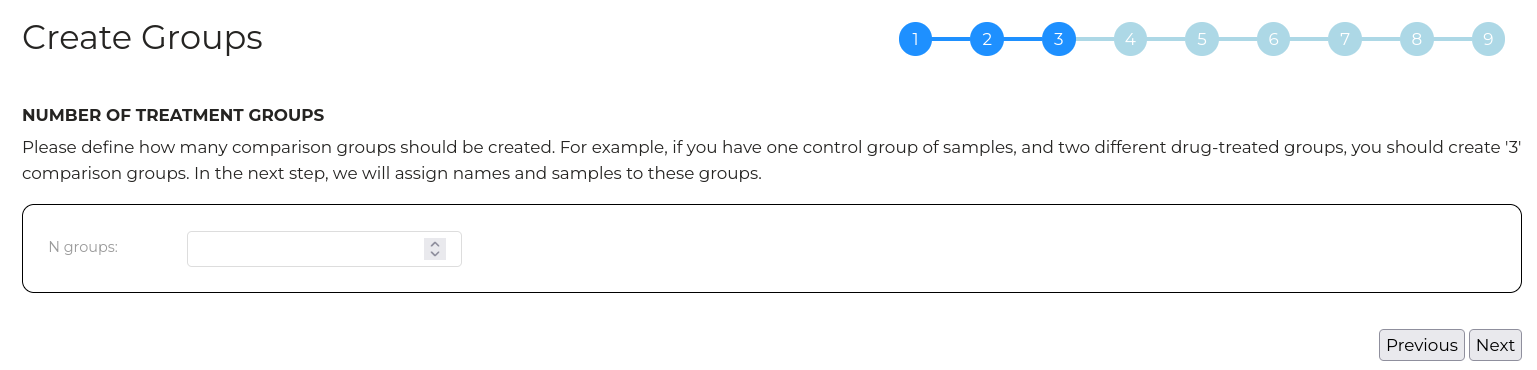Jump to final step 9 circle
Screen dimensions: 1537x370
click(x=1488, y=39)
